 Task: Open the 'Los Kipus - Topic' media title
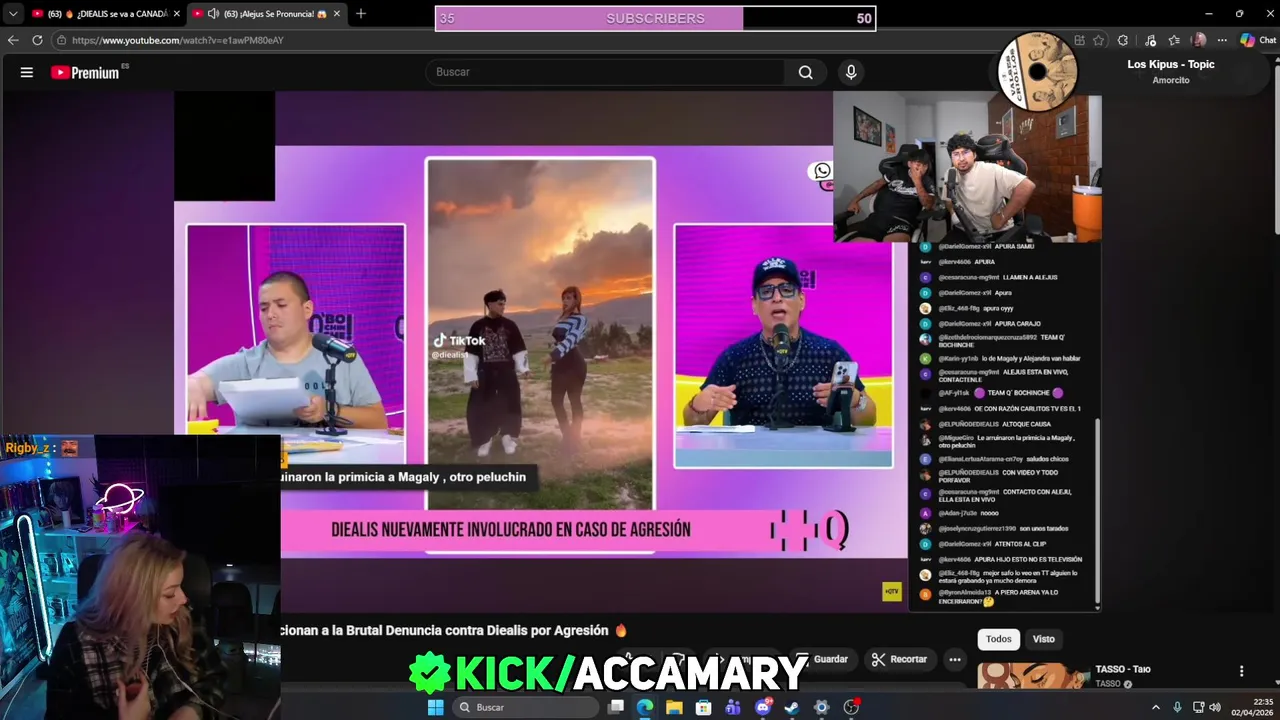point(1171,64)
